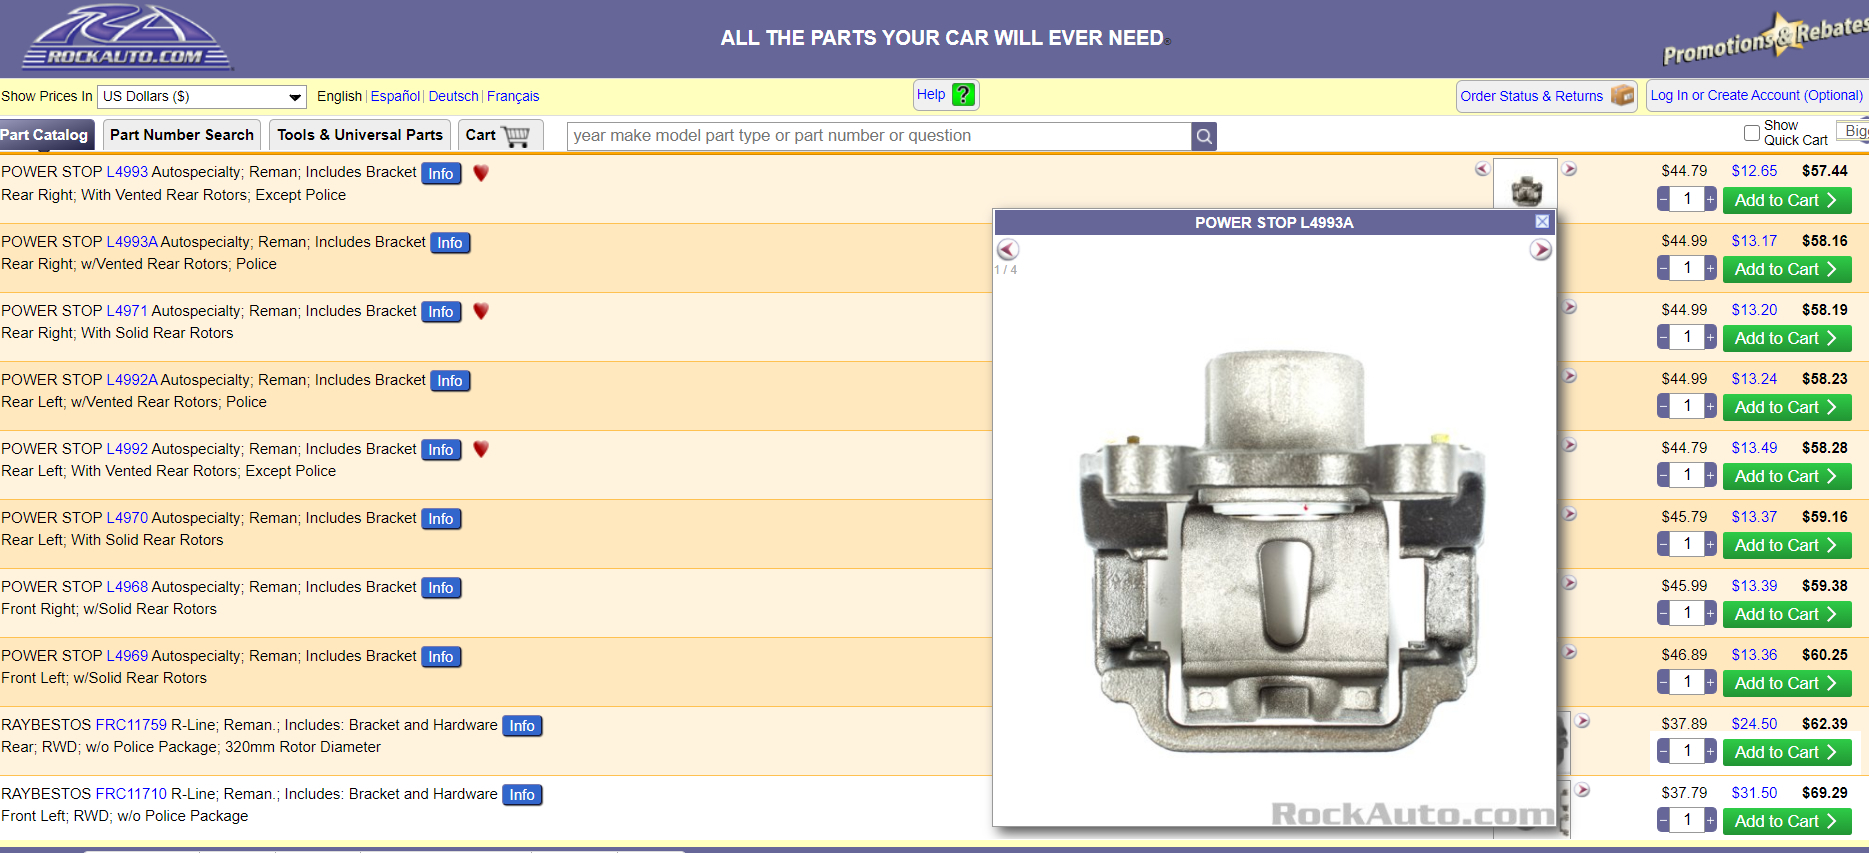Increase quantity for the $62.39 item
1869x853 pixels.
[1710, 751]
